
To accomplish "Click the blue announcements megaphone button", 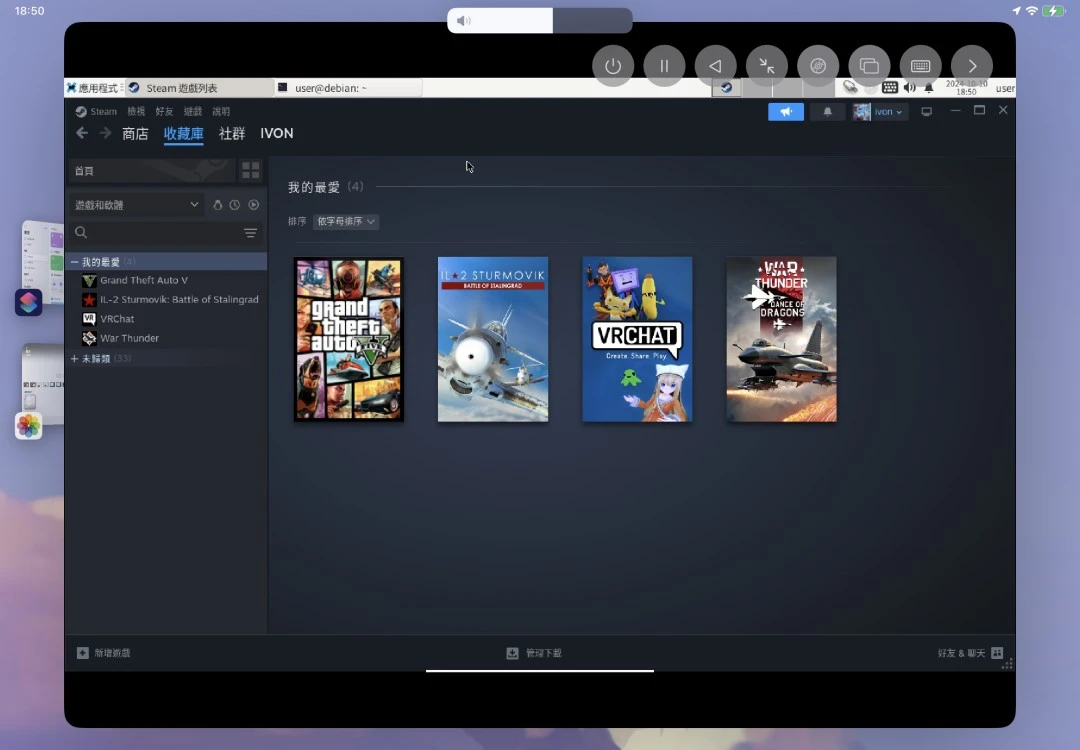I will coord(786,112).
